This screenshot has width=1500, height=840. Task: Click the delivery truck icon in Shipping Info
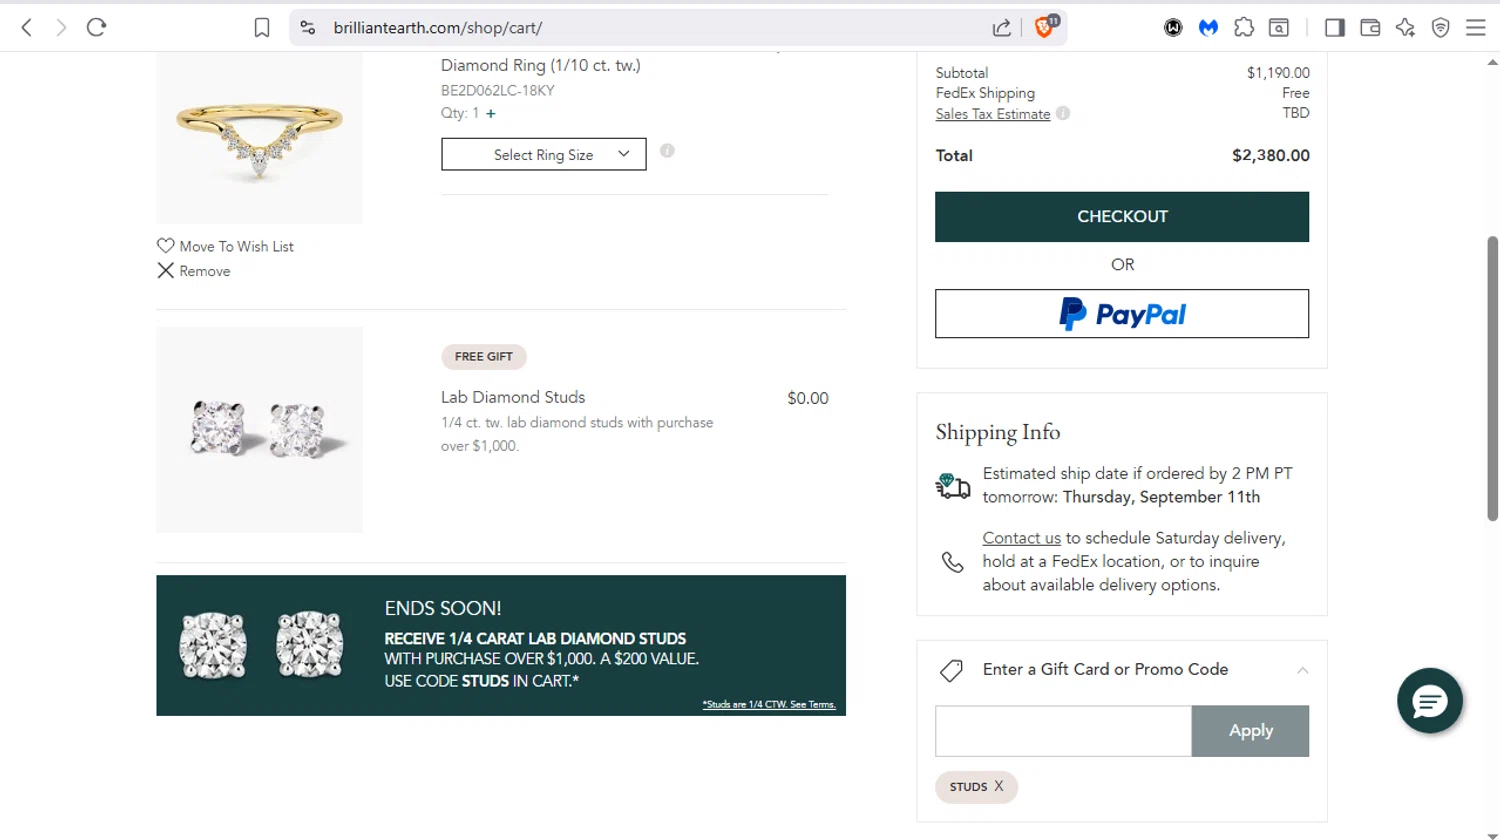[x=953, y=486]
